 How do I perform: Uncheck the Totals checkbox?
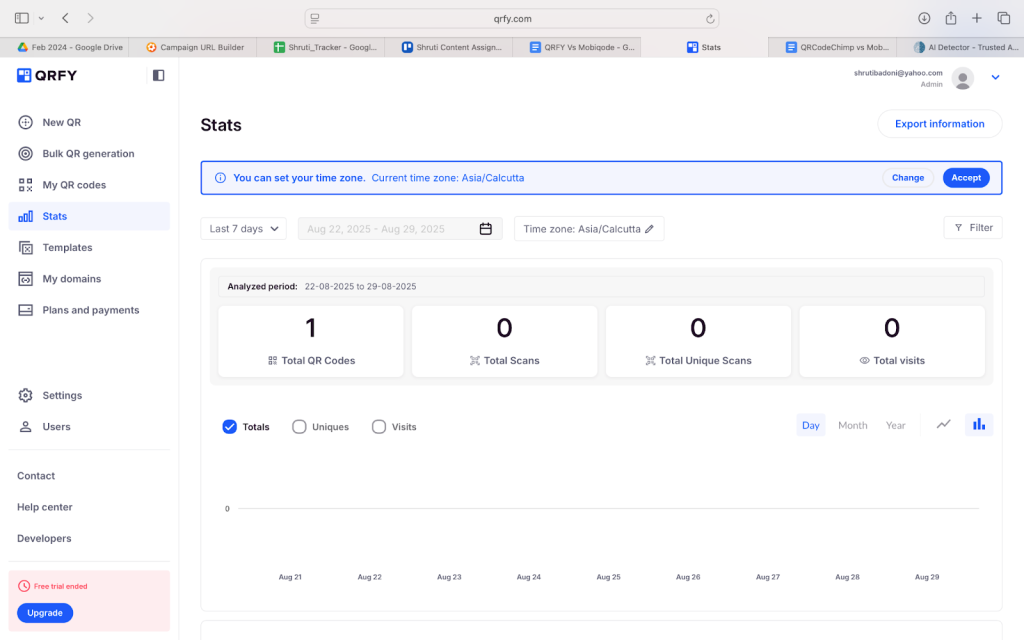(230, 427)
